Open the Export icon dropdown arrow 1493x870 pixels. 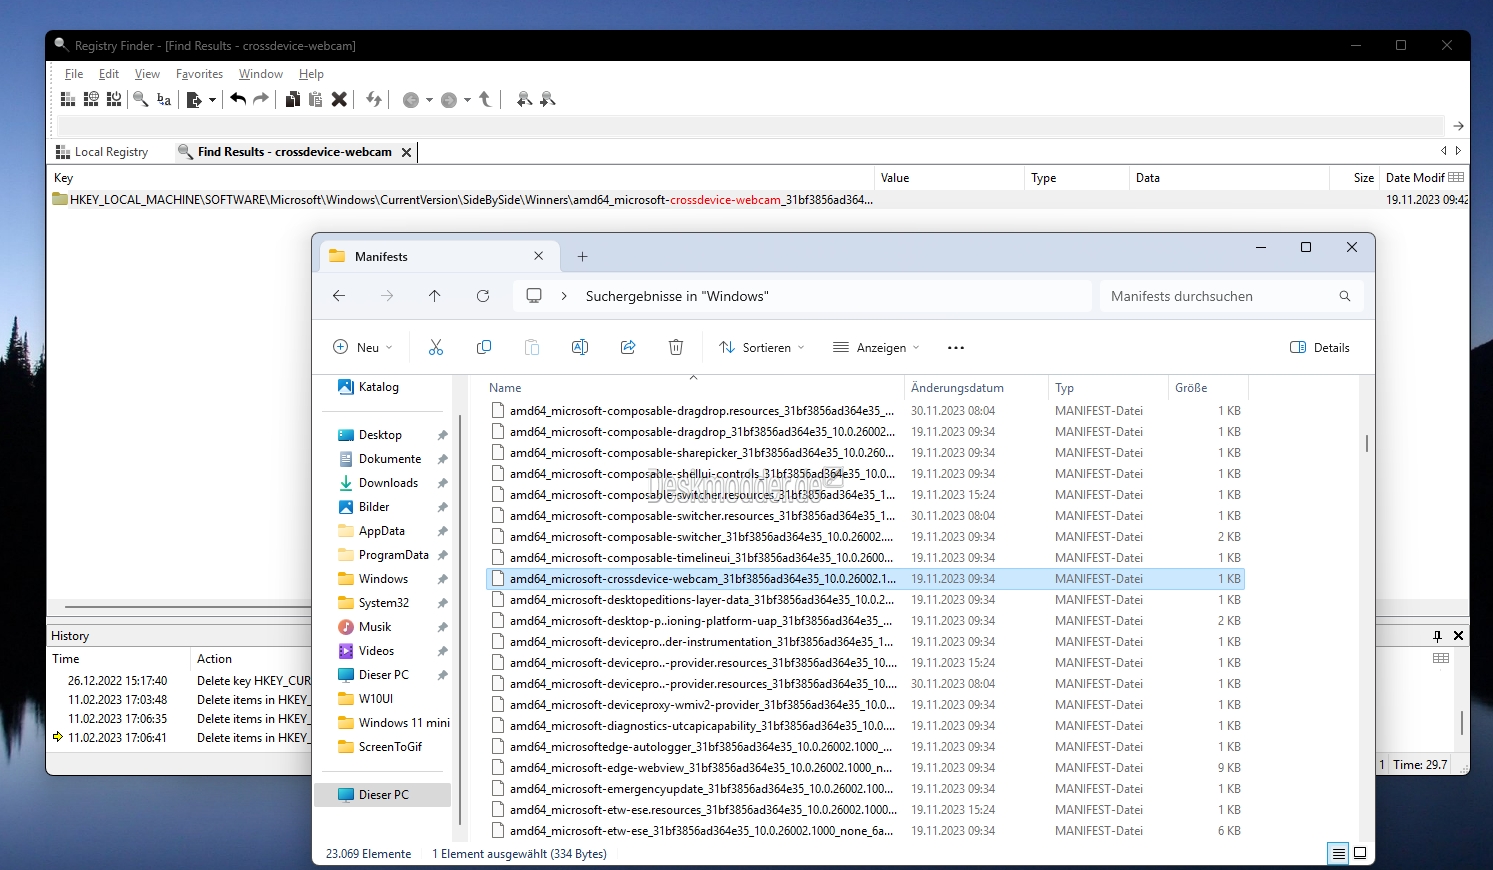pos(212,100)
